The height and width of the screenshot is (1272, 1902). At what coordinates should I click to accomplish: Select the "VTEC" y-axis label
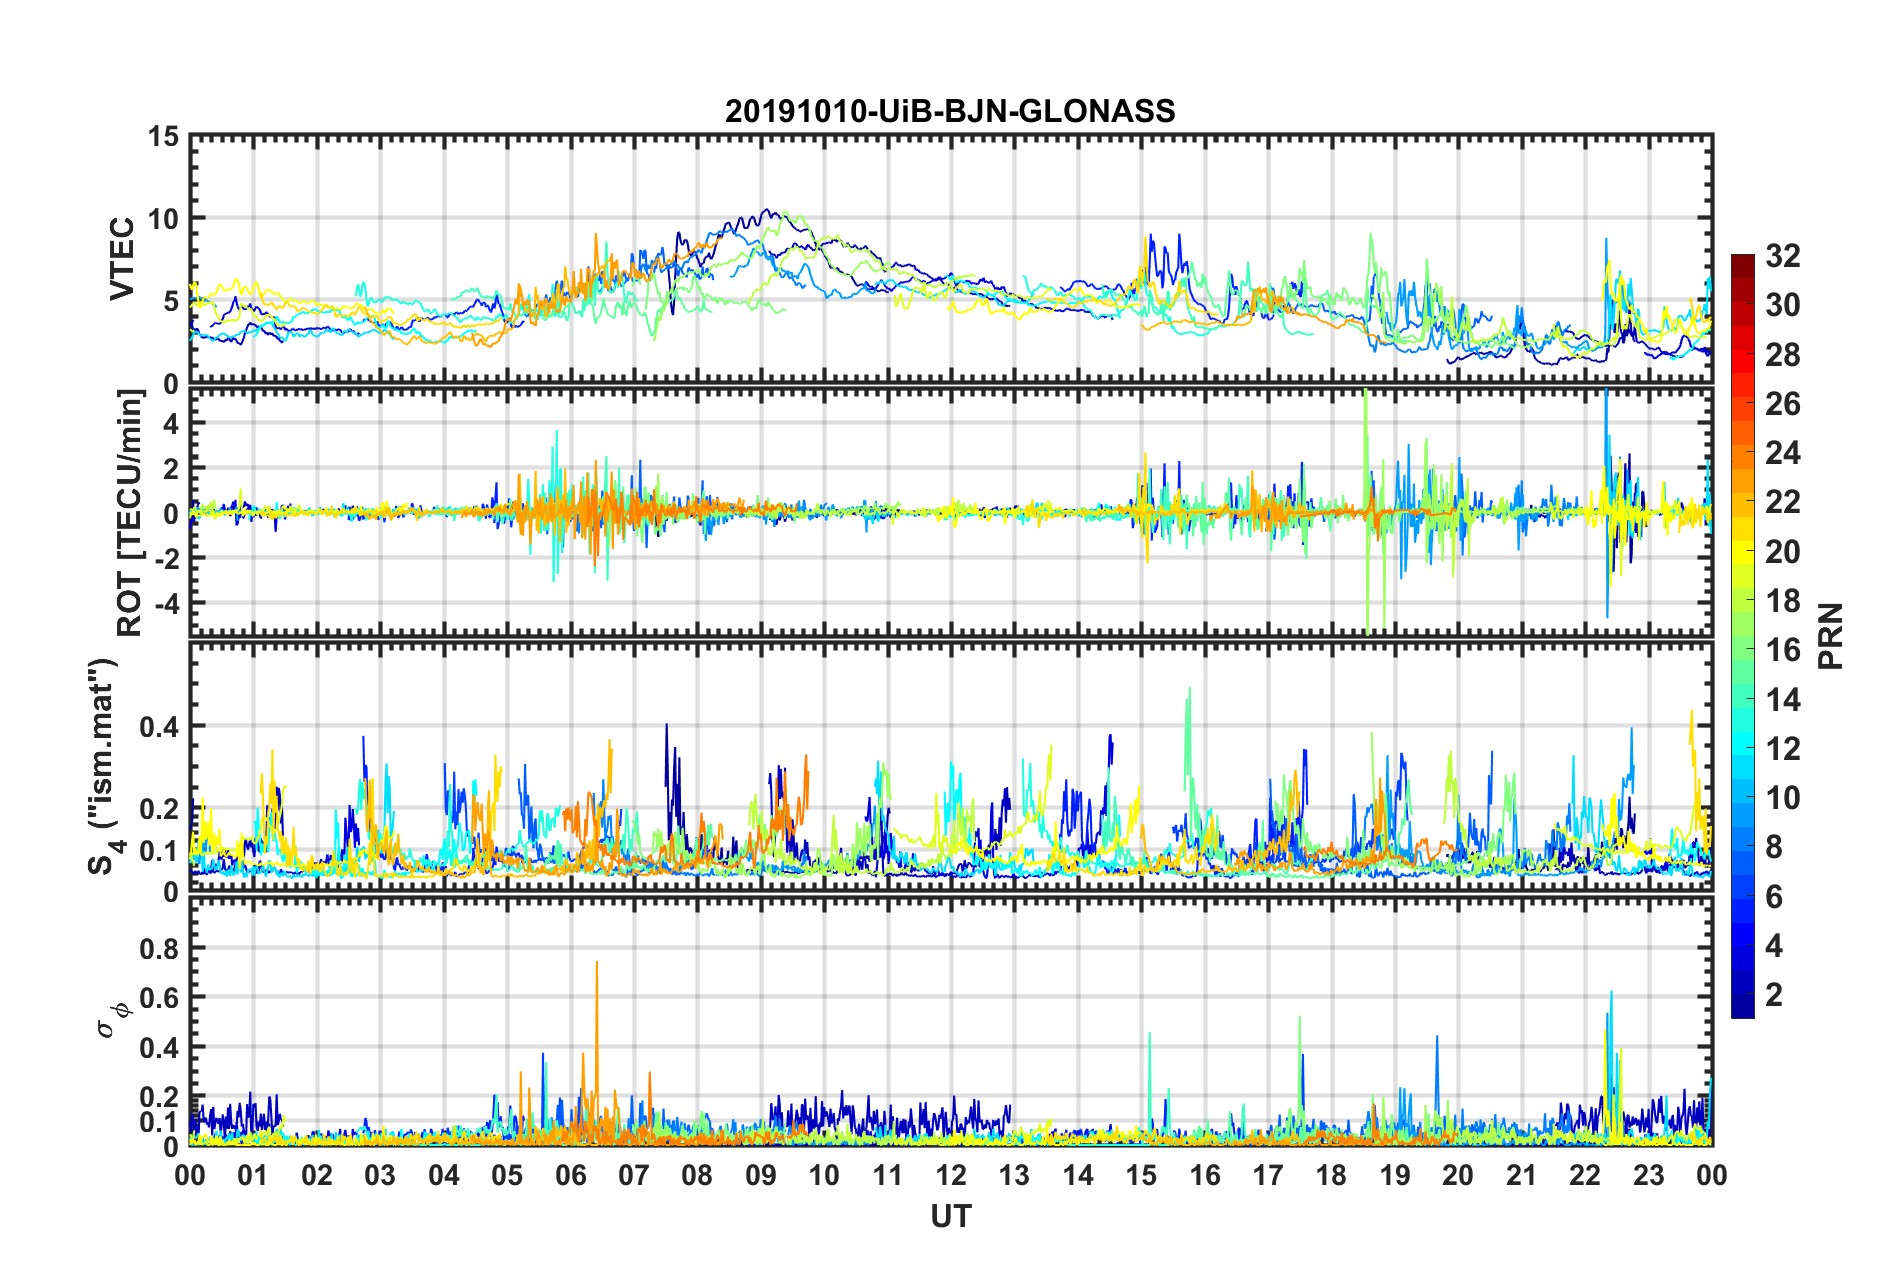[x=122, y=258]
